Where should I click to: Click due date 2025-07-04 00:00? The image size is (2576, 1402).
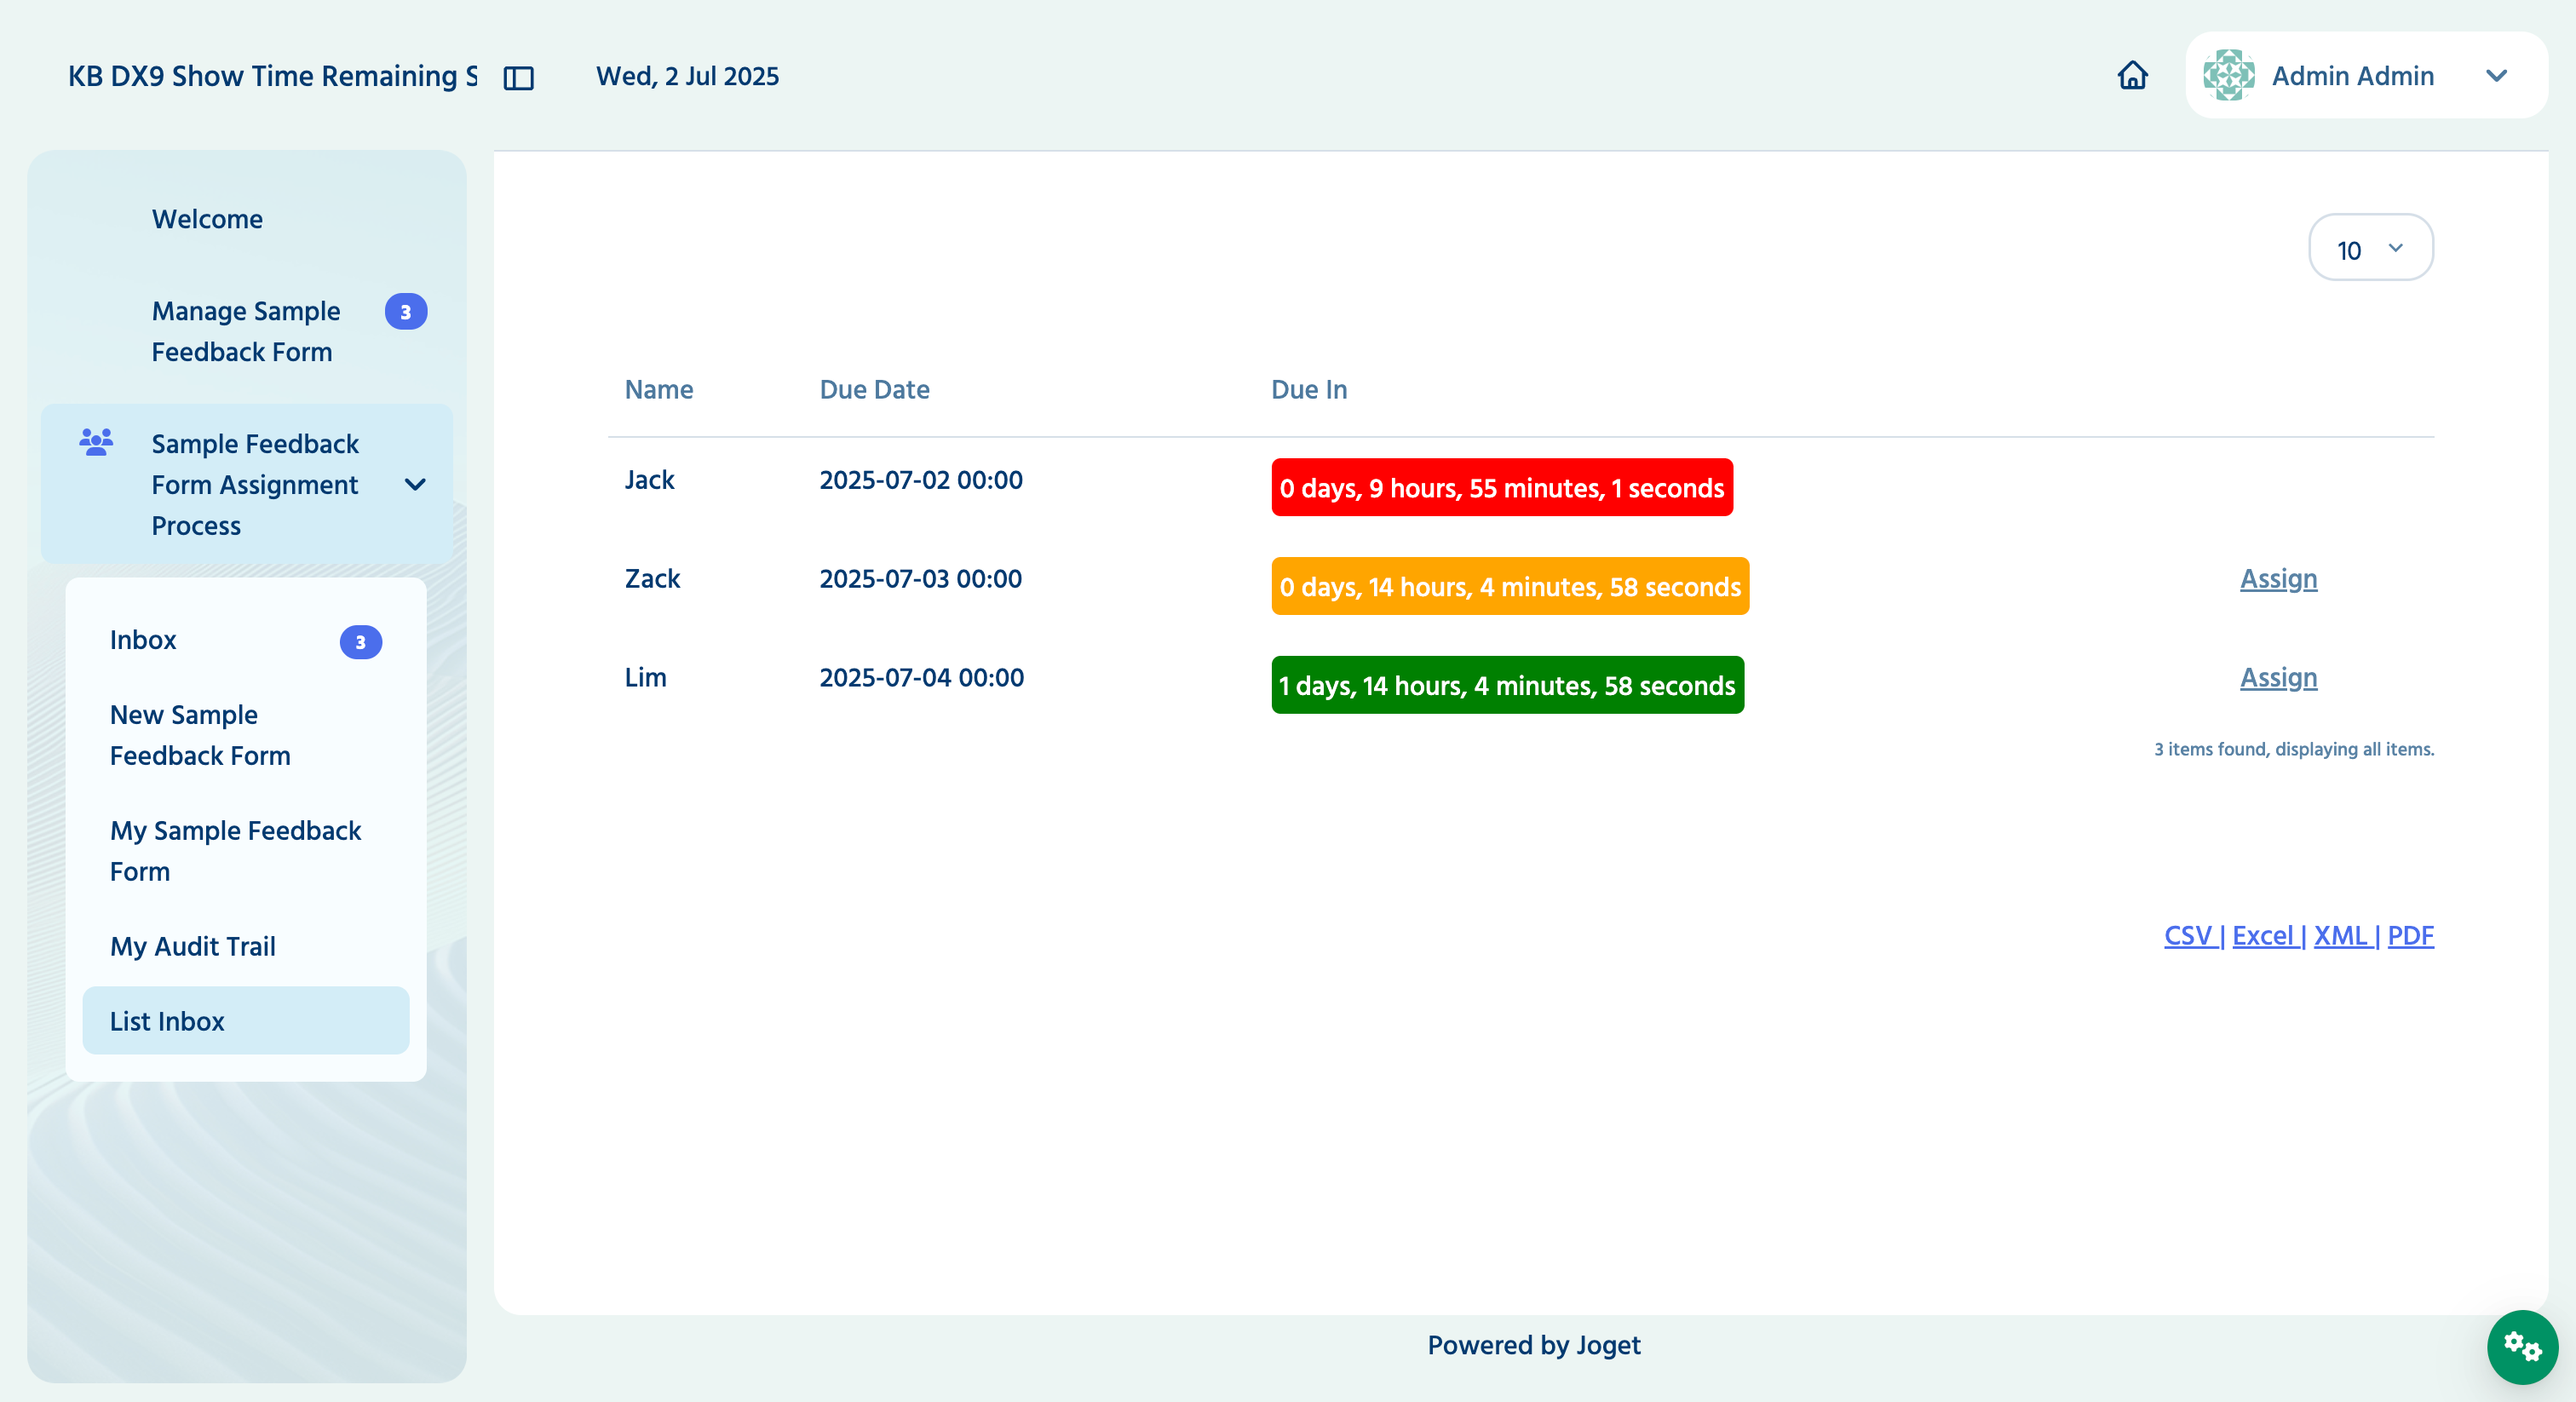point(921,678)
